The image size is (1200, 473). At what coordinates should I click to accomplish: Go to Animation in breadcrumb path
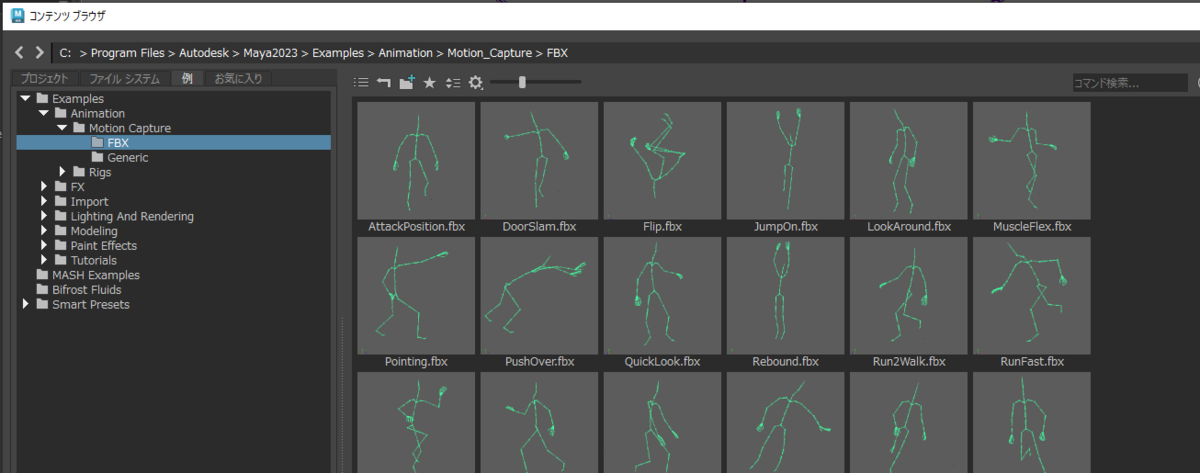click(405, 52)
